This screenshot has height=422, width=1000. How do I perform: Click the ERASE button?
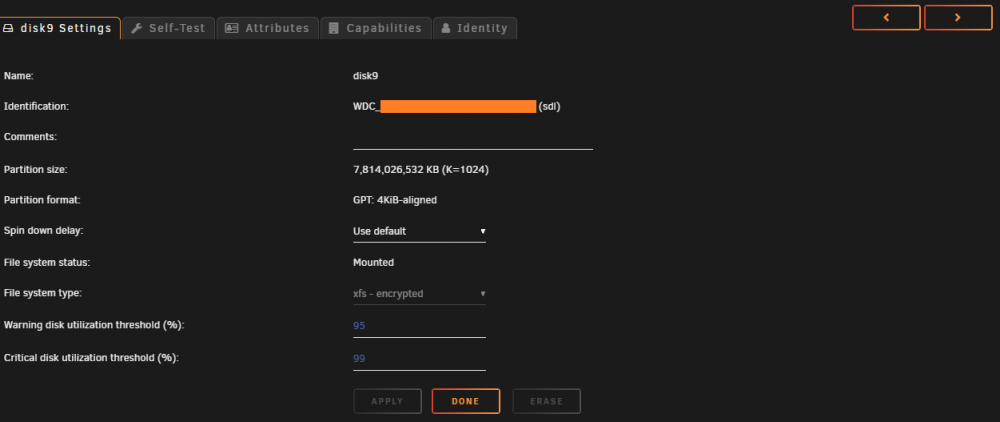point(547,402)
